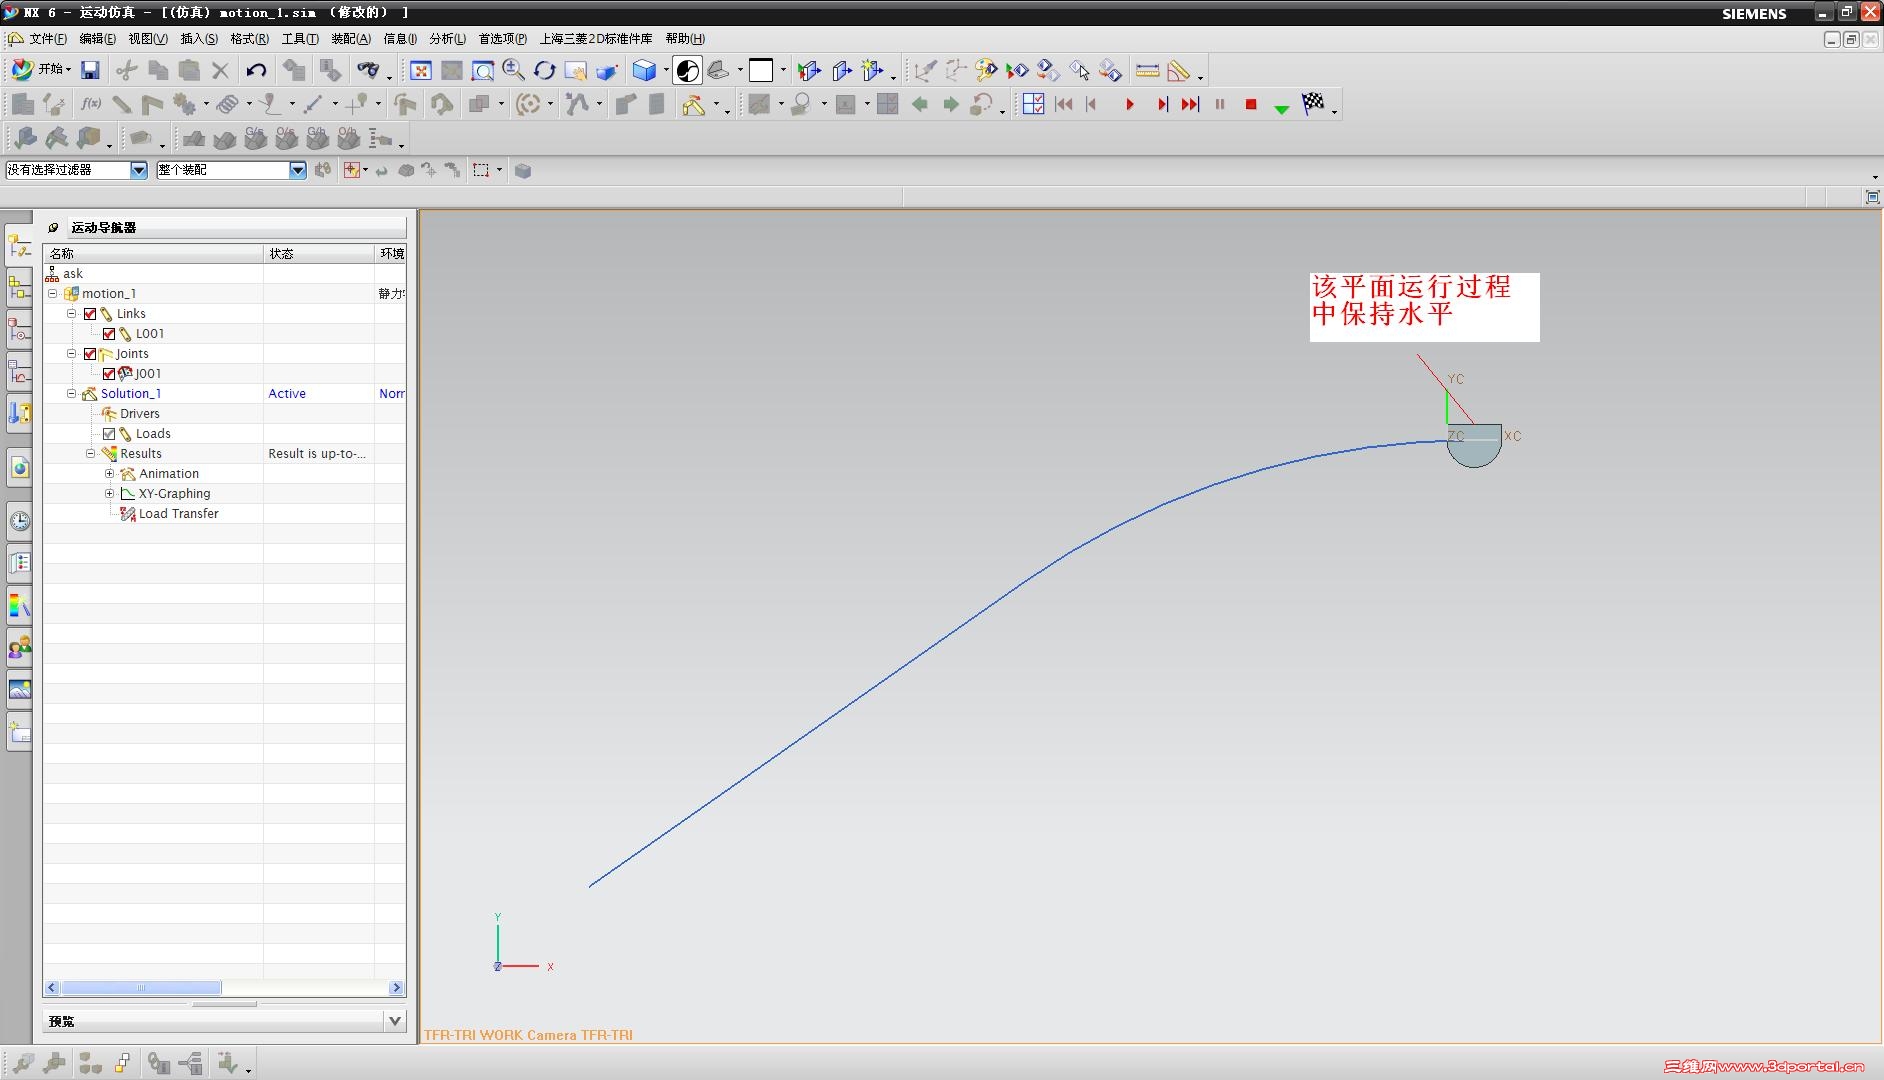
Task: Click the background color white swatch
Action: pos(761,70)
